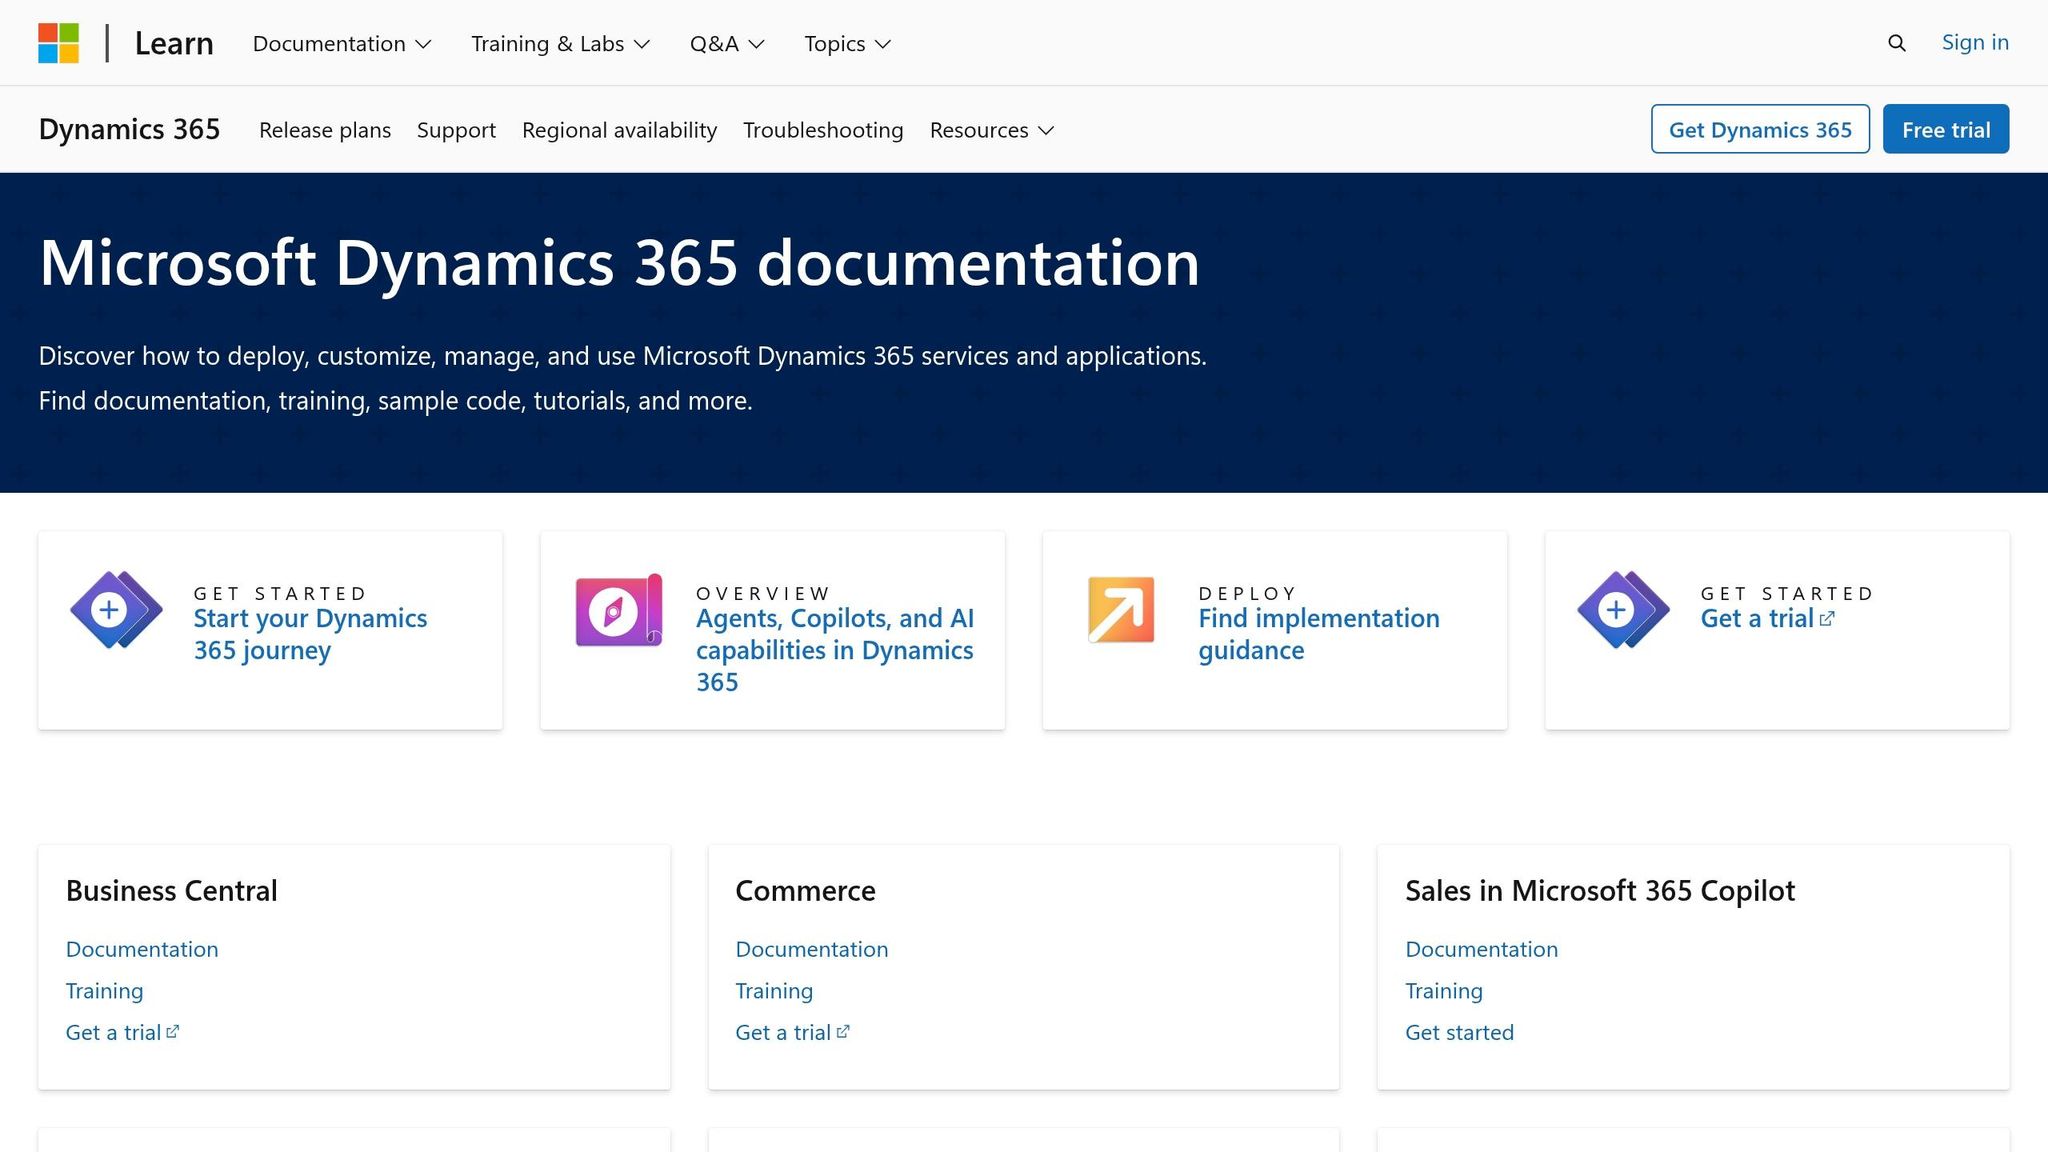The image size is (2048, 1152).
Task: Click the Sign in link
Action: 1975,42
